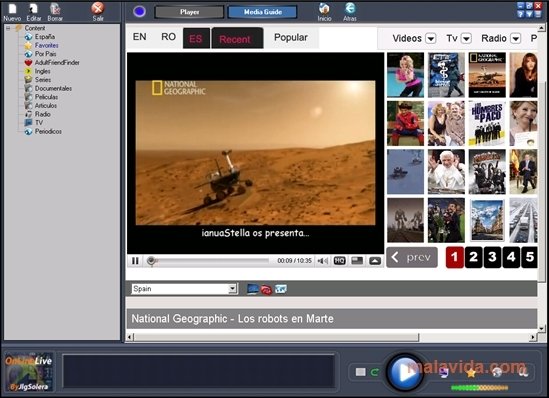Select the RO language tab
Screen dimensions: 549x398
click(168, 37)
